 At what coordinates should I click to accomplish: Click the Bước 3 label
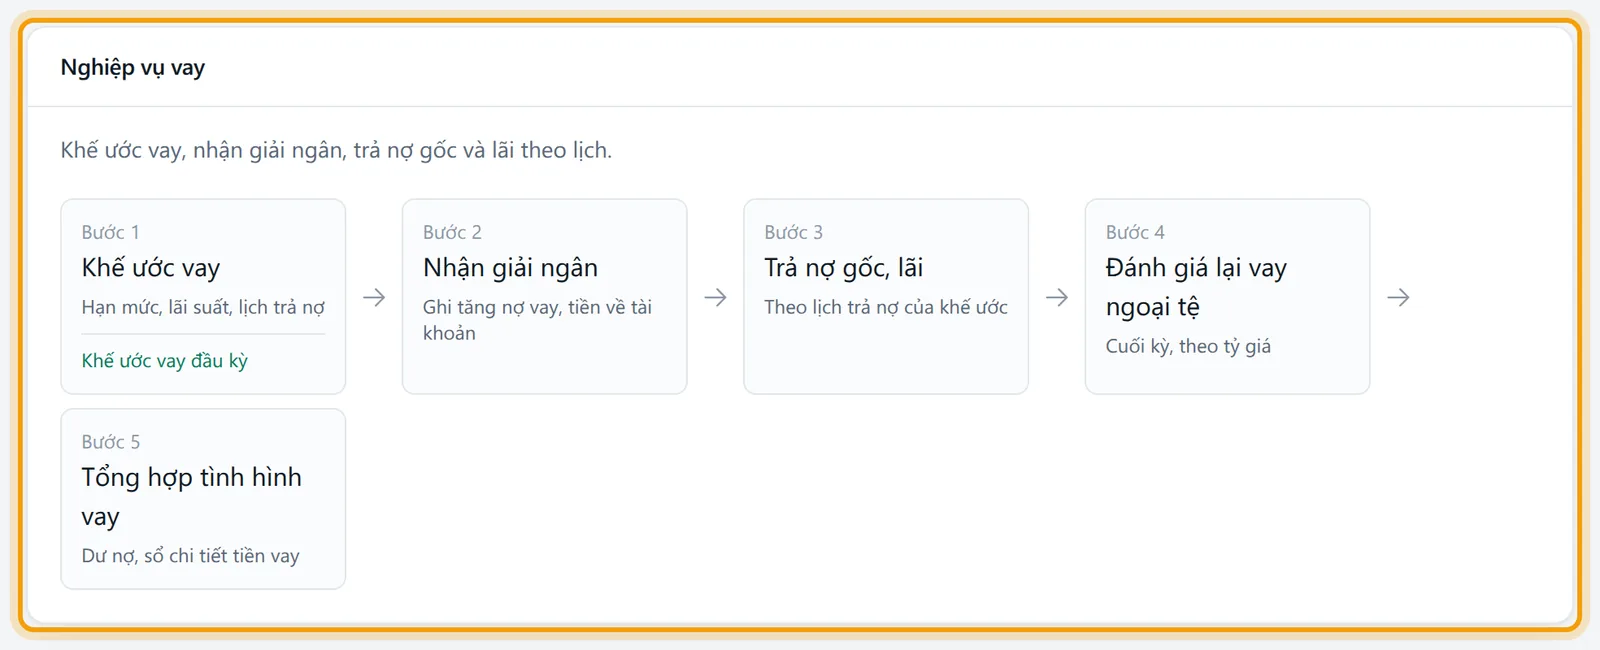tap(794, 232)
